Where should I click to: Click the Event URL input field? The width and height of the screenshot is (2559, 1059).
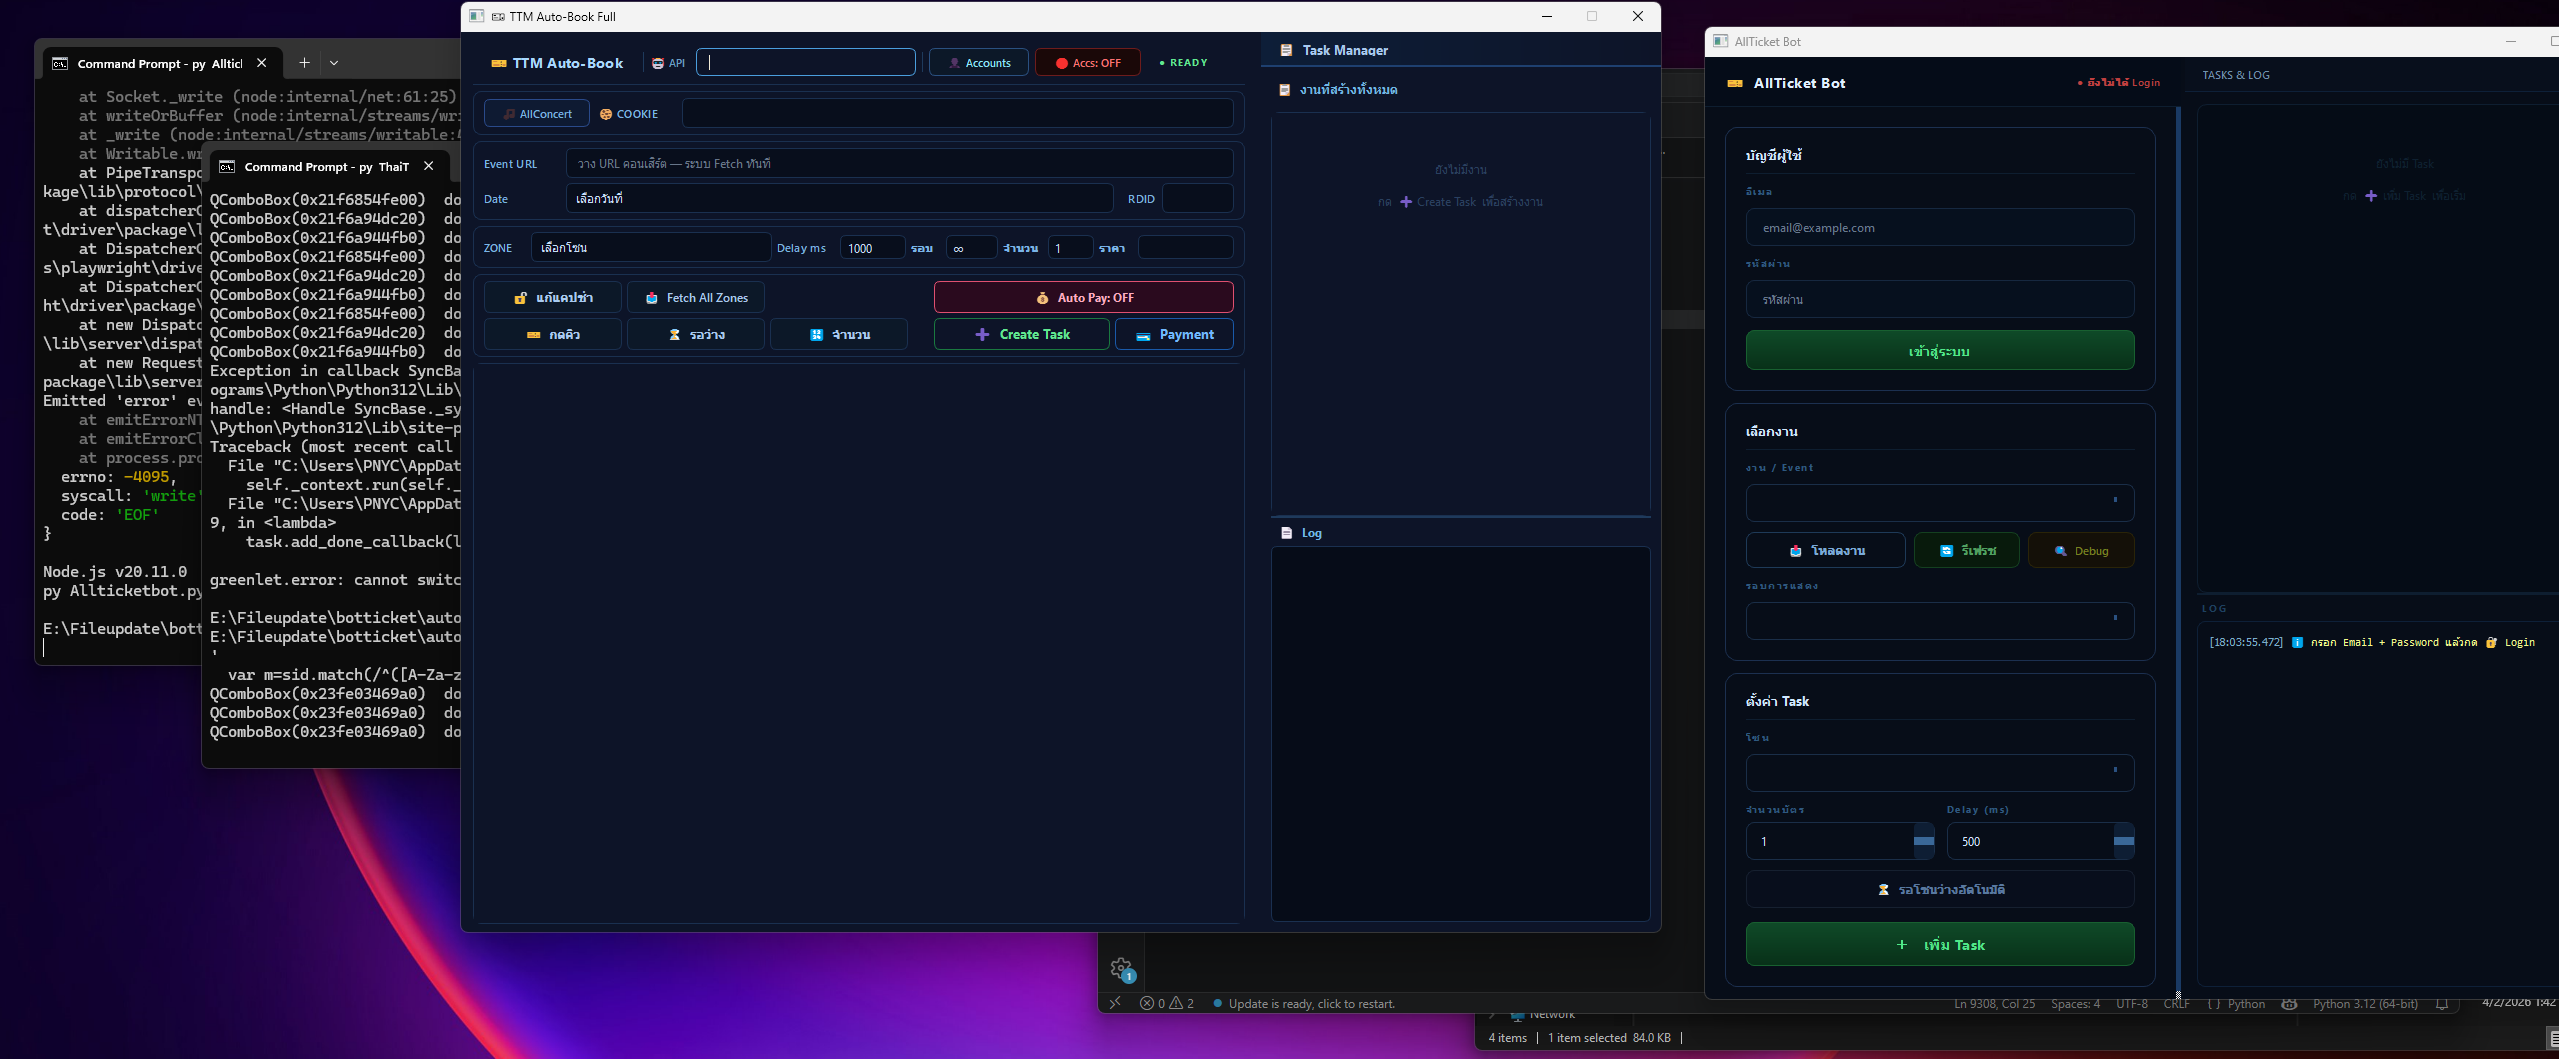tap(898, 164)
